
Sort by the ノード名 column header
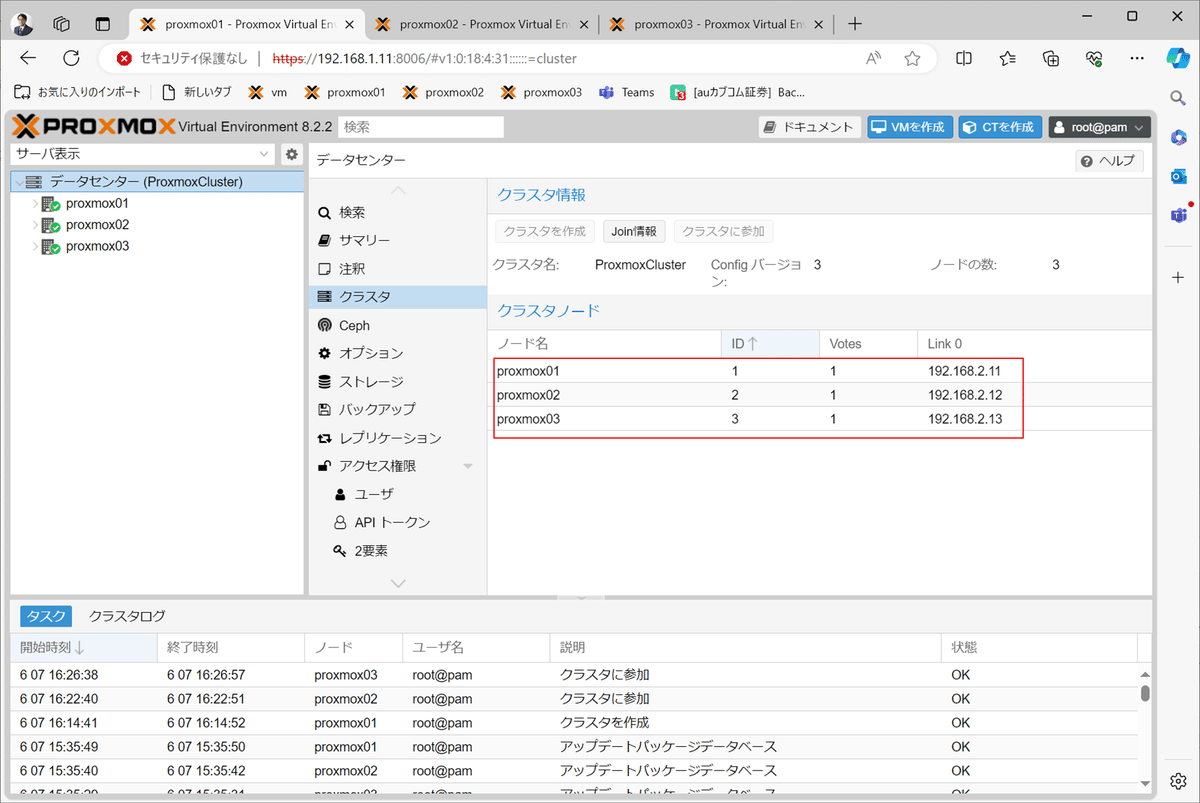click(x=606, y=344)
